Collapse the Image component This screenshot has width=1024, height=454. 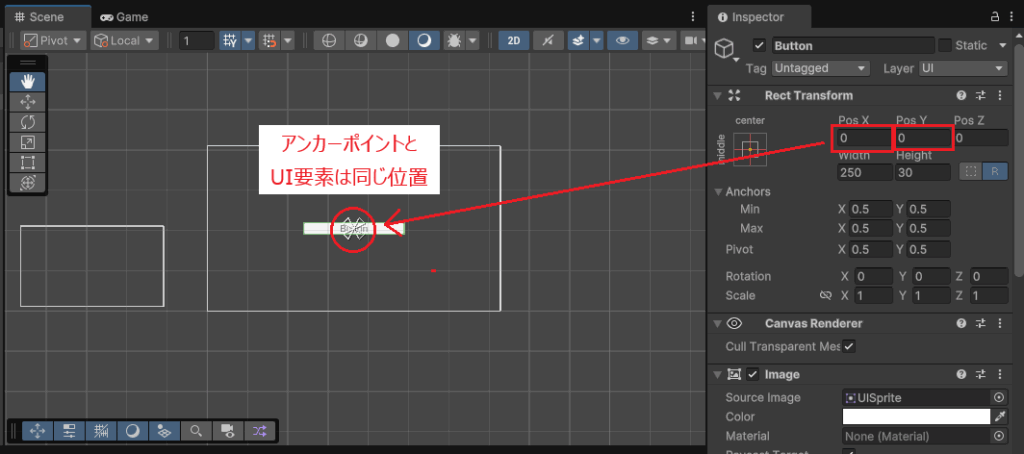pyautogui.click(x=718, y=374)
